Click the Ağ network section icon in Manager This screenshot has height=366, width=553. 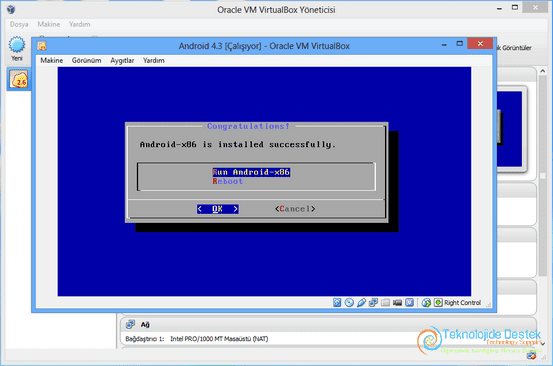[130, 324]
